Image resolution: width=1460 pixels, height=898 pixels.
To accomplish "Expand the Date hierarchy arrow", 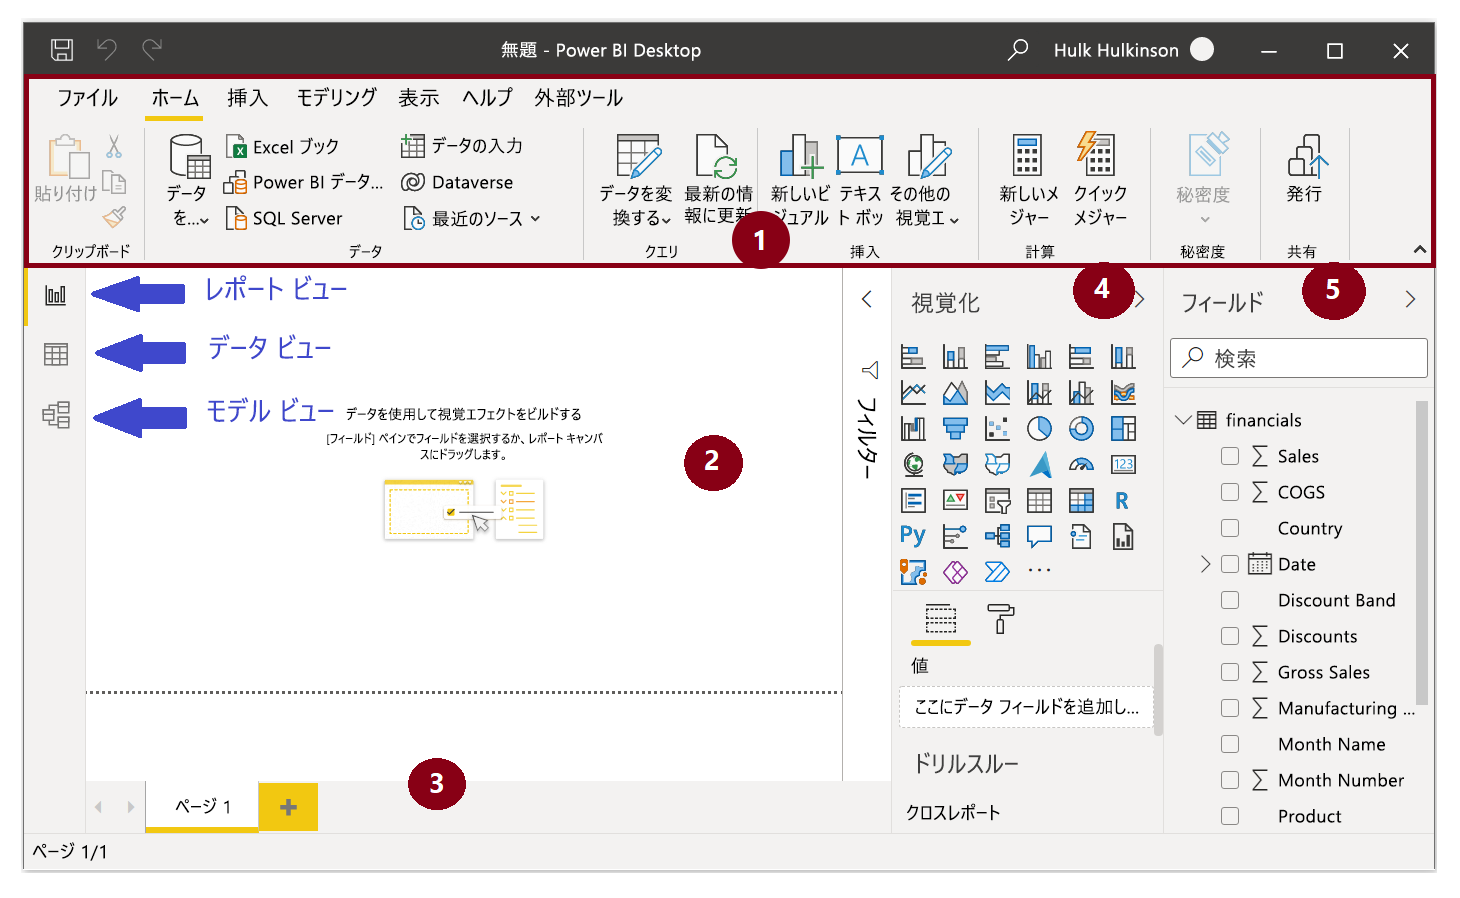I will (1205, 564).
